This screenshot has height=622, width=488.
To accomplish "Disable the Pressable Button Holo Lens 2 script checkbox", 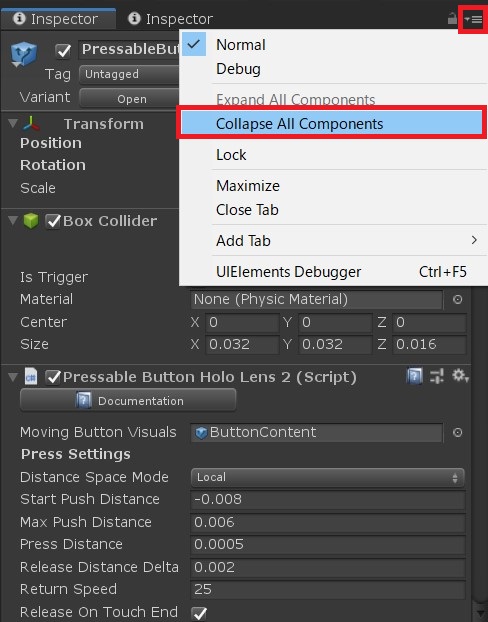I will click(53, 377).
